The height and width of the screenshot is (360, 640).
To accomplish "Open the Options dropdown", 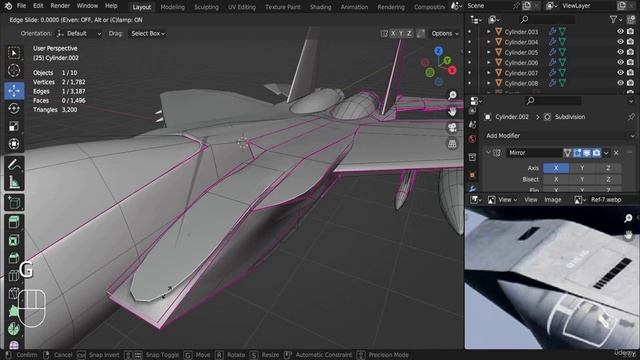I will tap(445, 33).
